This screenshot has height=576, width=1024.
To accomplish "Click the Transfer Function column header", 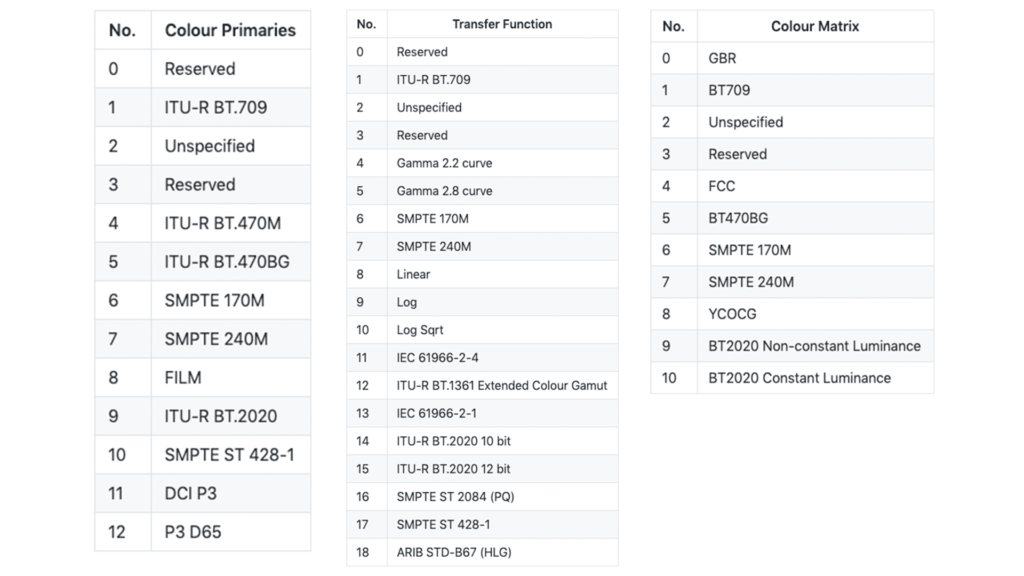I will (501, 24).
